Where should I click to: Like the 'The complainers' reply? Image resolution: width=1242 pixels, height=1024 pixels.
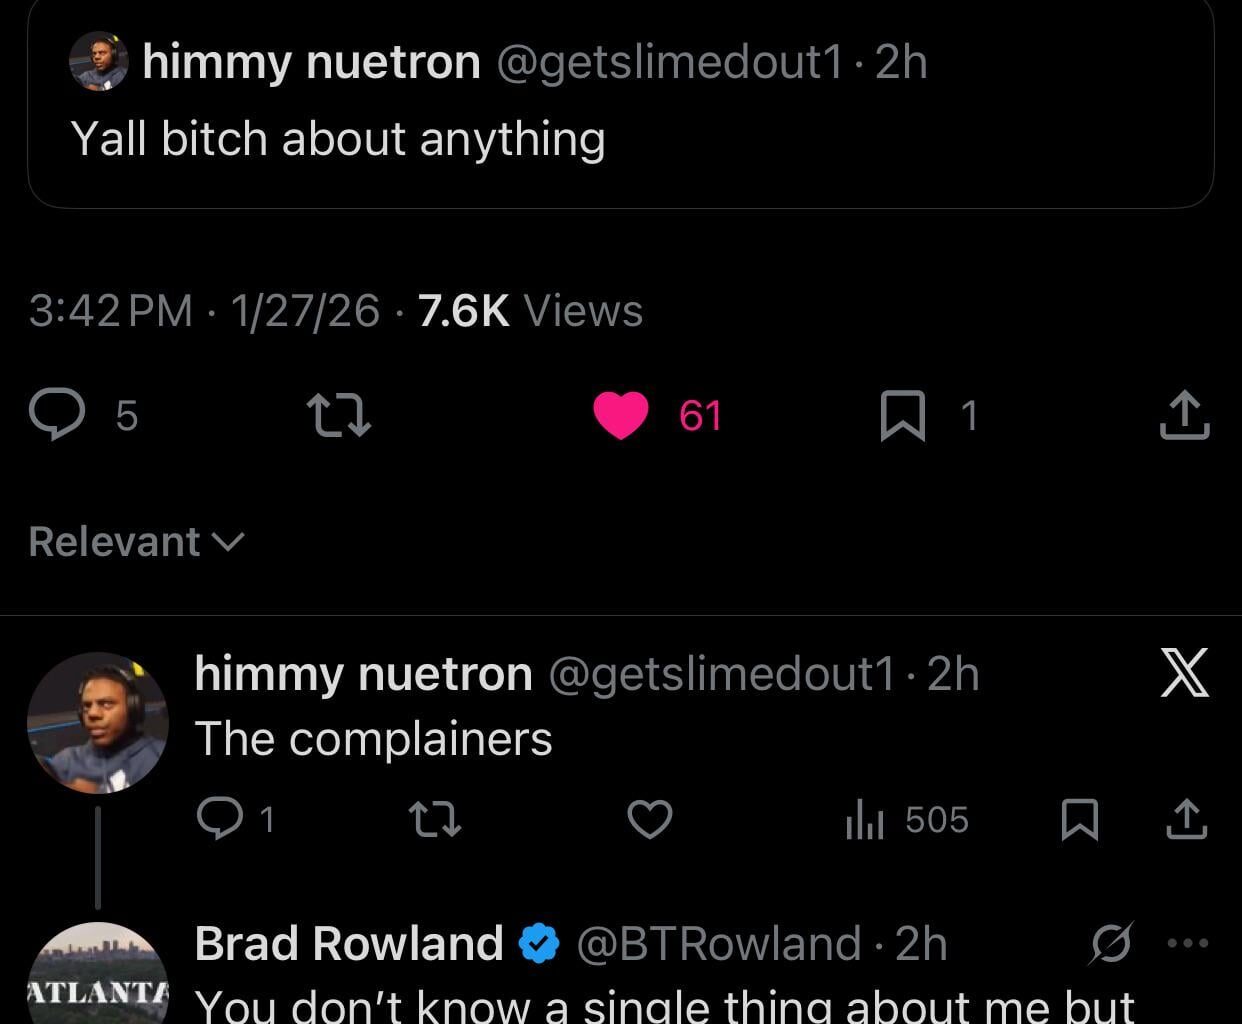tap(649, 820)
